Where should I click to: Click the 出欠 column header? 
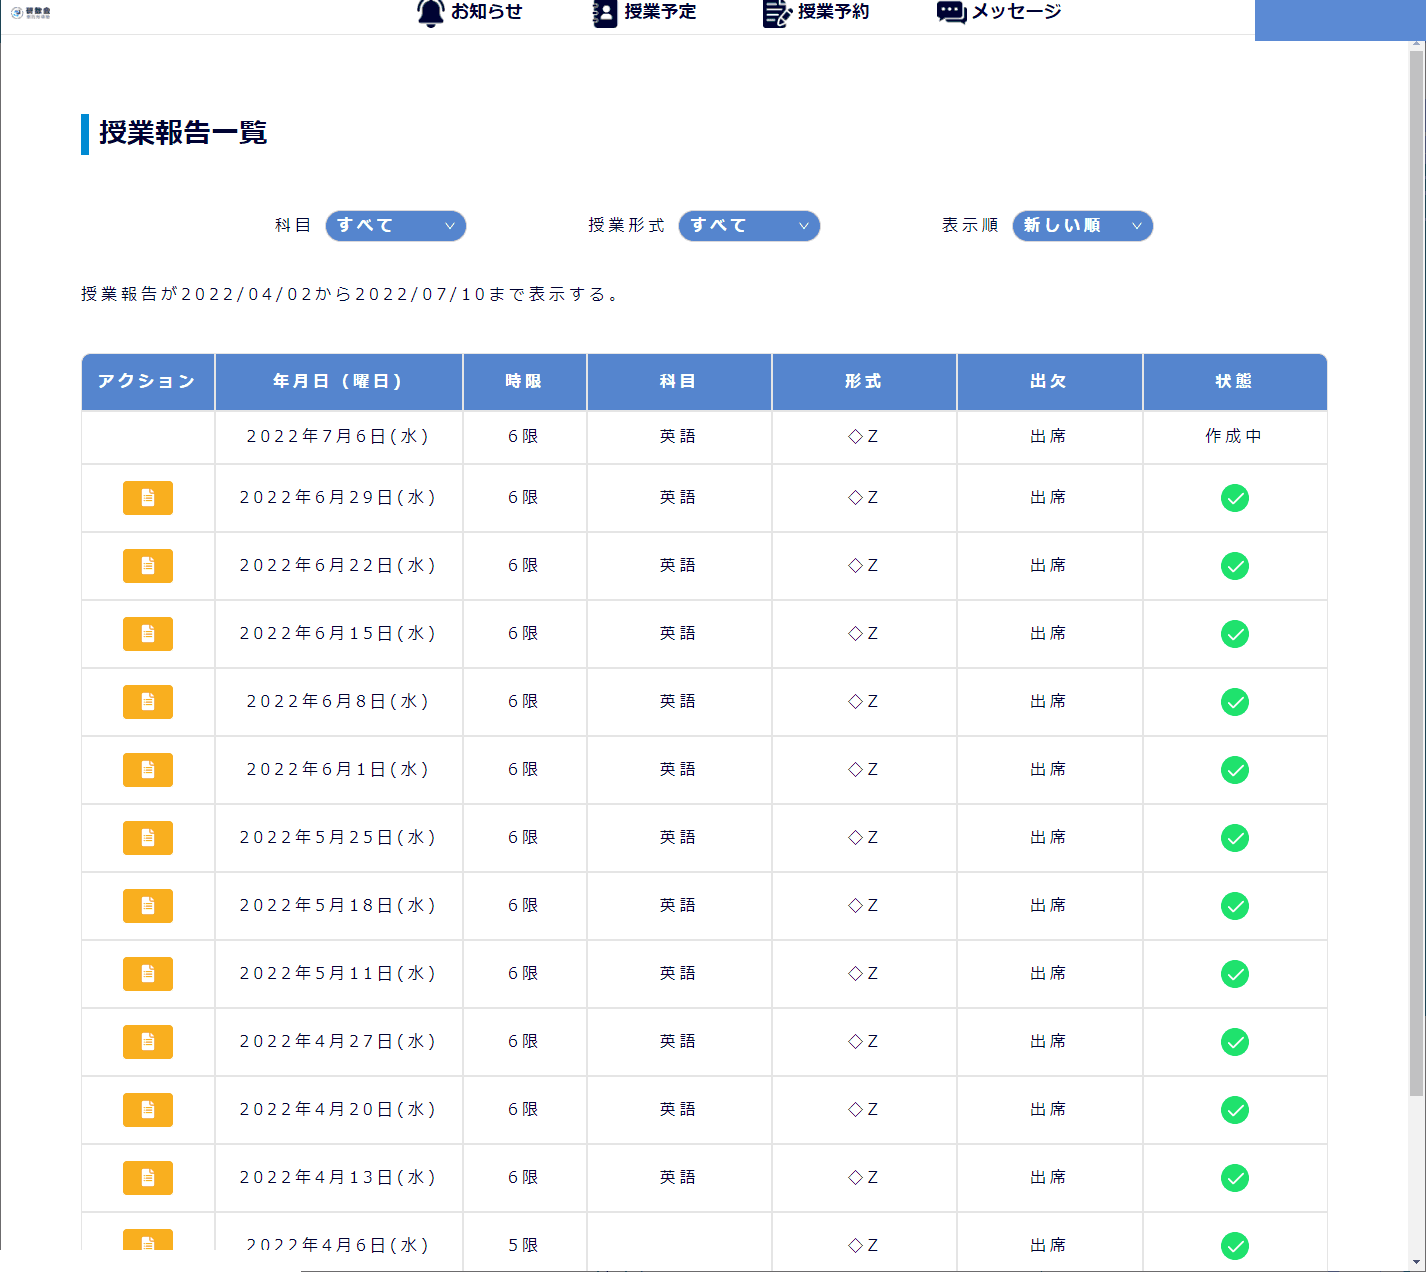pos(1050,382)
